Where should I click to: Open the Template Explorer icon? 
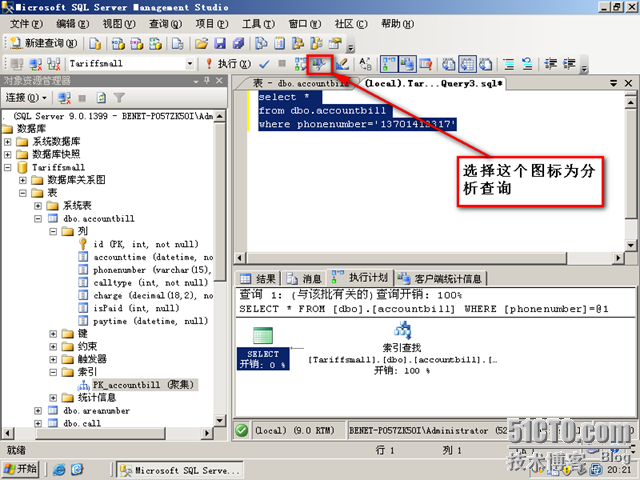[317, 43]
